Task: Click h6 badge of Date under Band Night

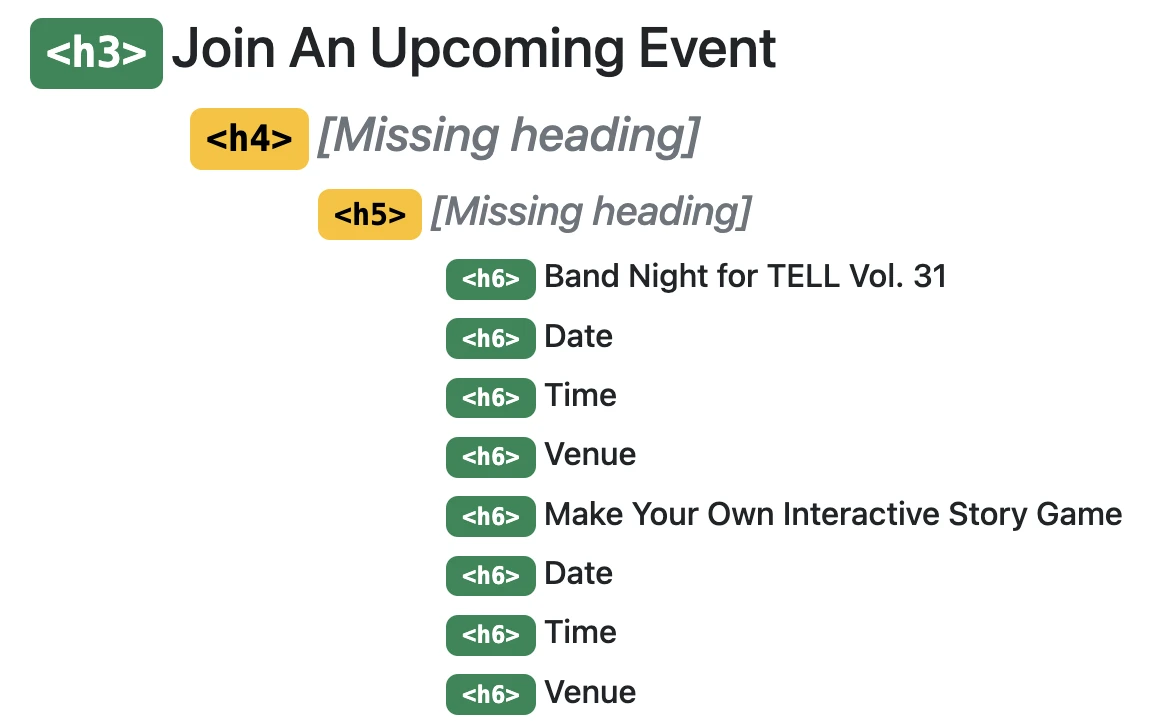Action: [x=490, y=339]
